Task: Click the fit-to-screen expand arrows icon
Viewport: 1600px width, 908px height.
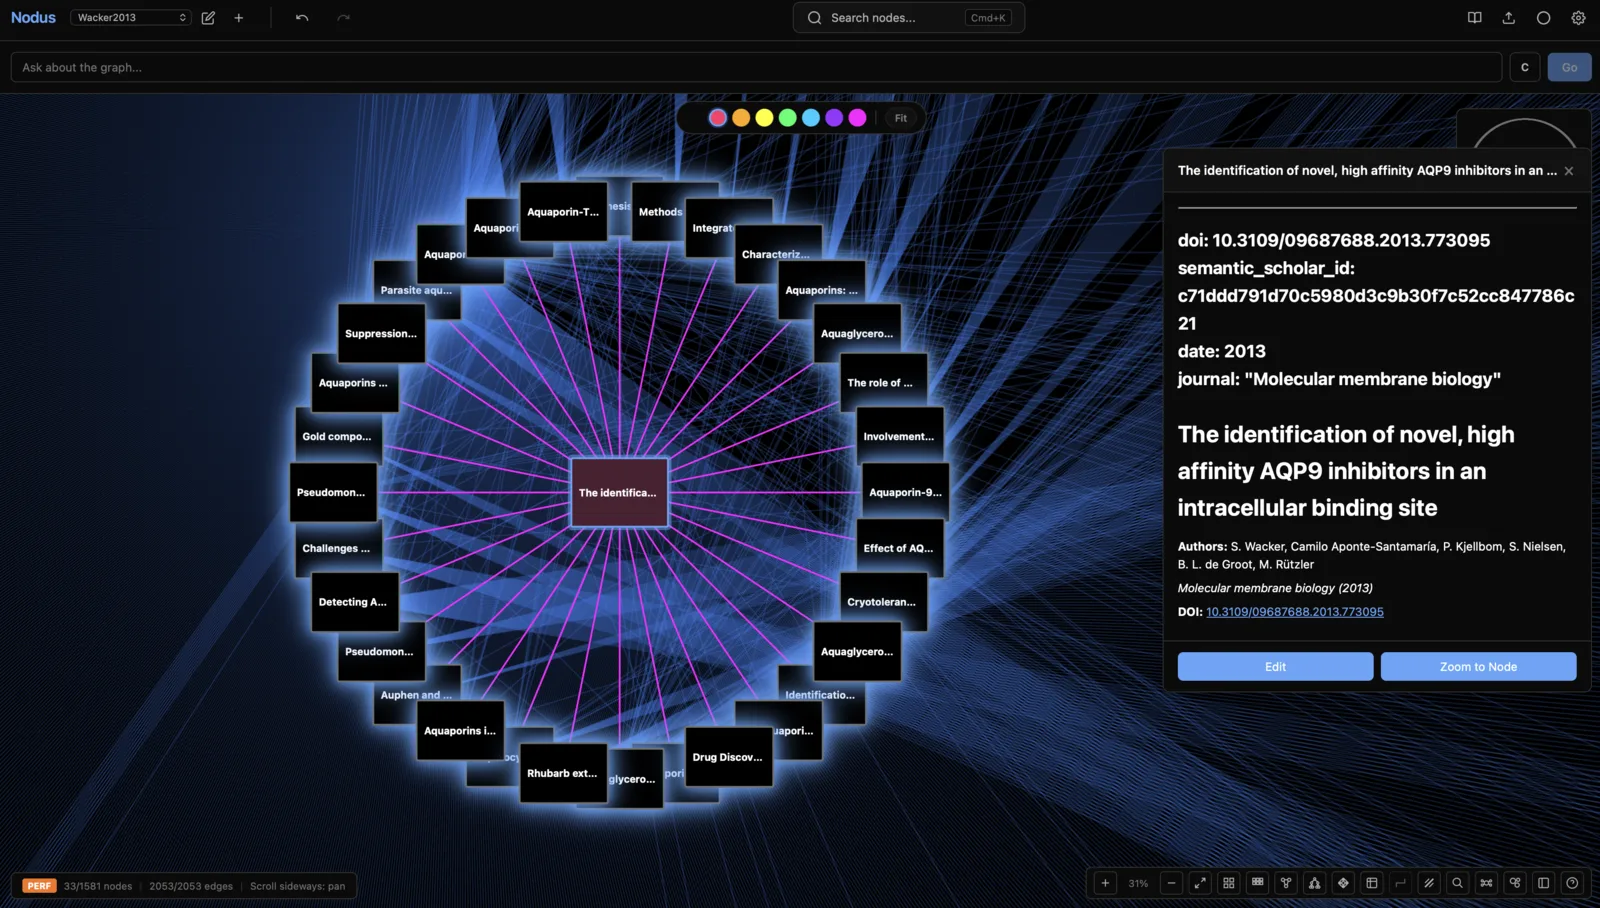Action: [x=1200, y=883]
